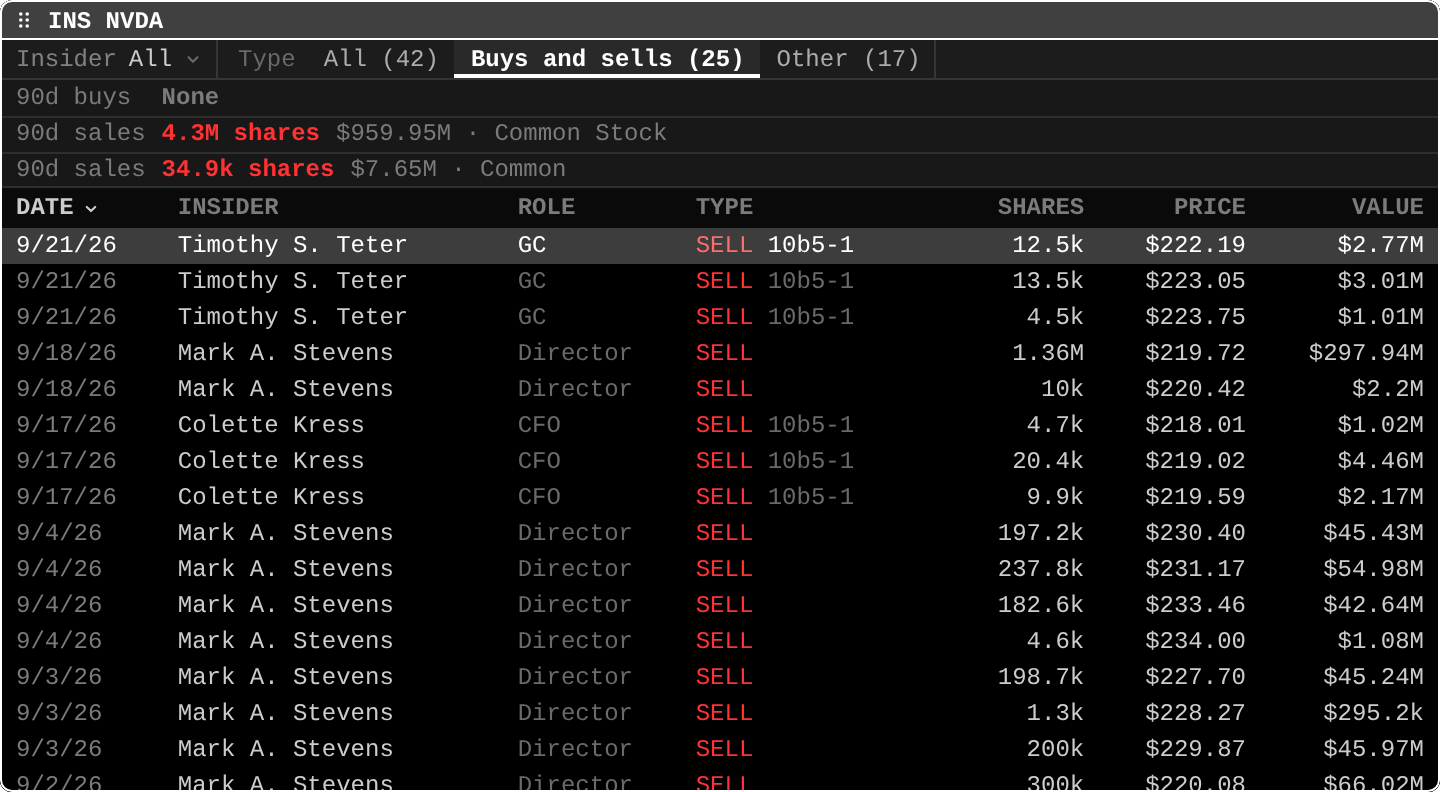Select the Mark A. Stevens row priced $229.87
The height and width of the screenshot is (792, 1440).
pyautogui.click(x=720, y=749)
